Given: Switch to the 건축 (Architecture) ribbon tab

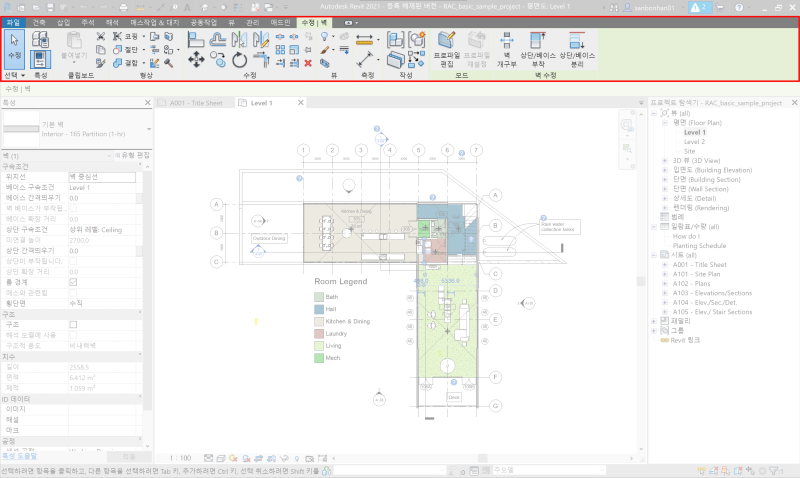Looking at the screenshot, I should (39, 22).
